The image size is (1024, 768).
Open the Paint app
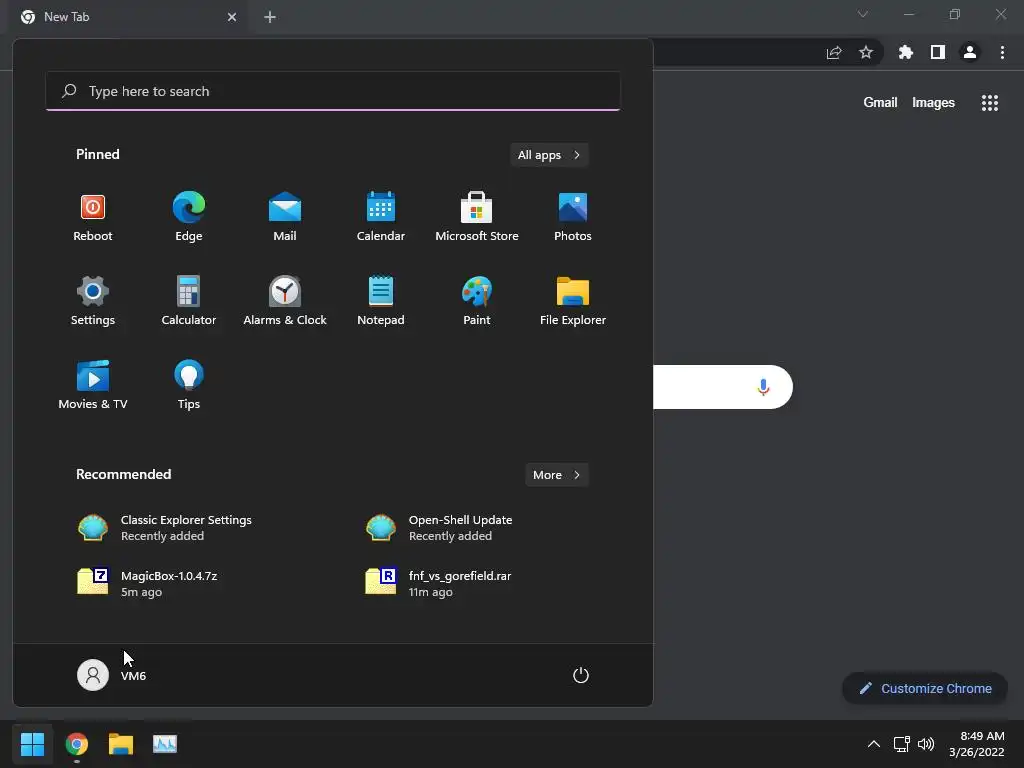tap(477, 301)
